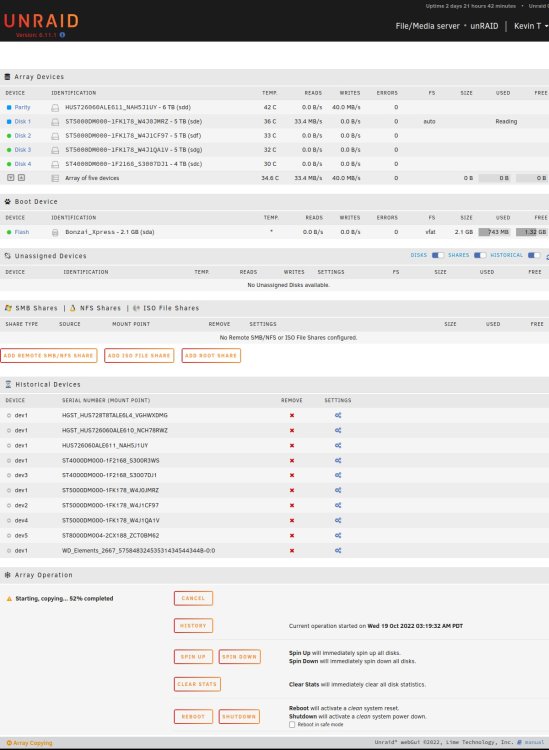Click the Disk 1 blue status square
Screen dimensions: 549x750
[9, 121]
